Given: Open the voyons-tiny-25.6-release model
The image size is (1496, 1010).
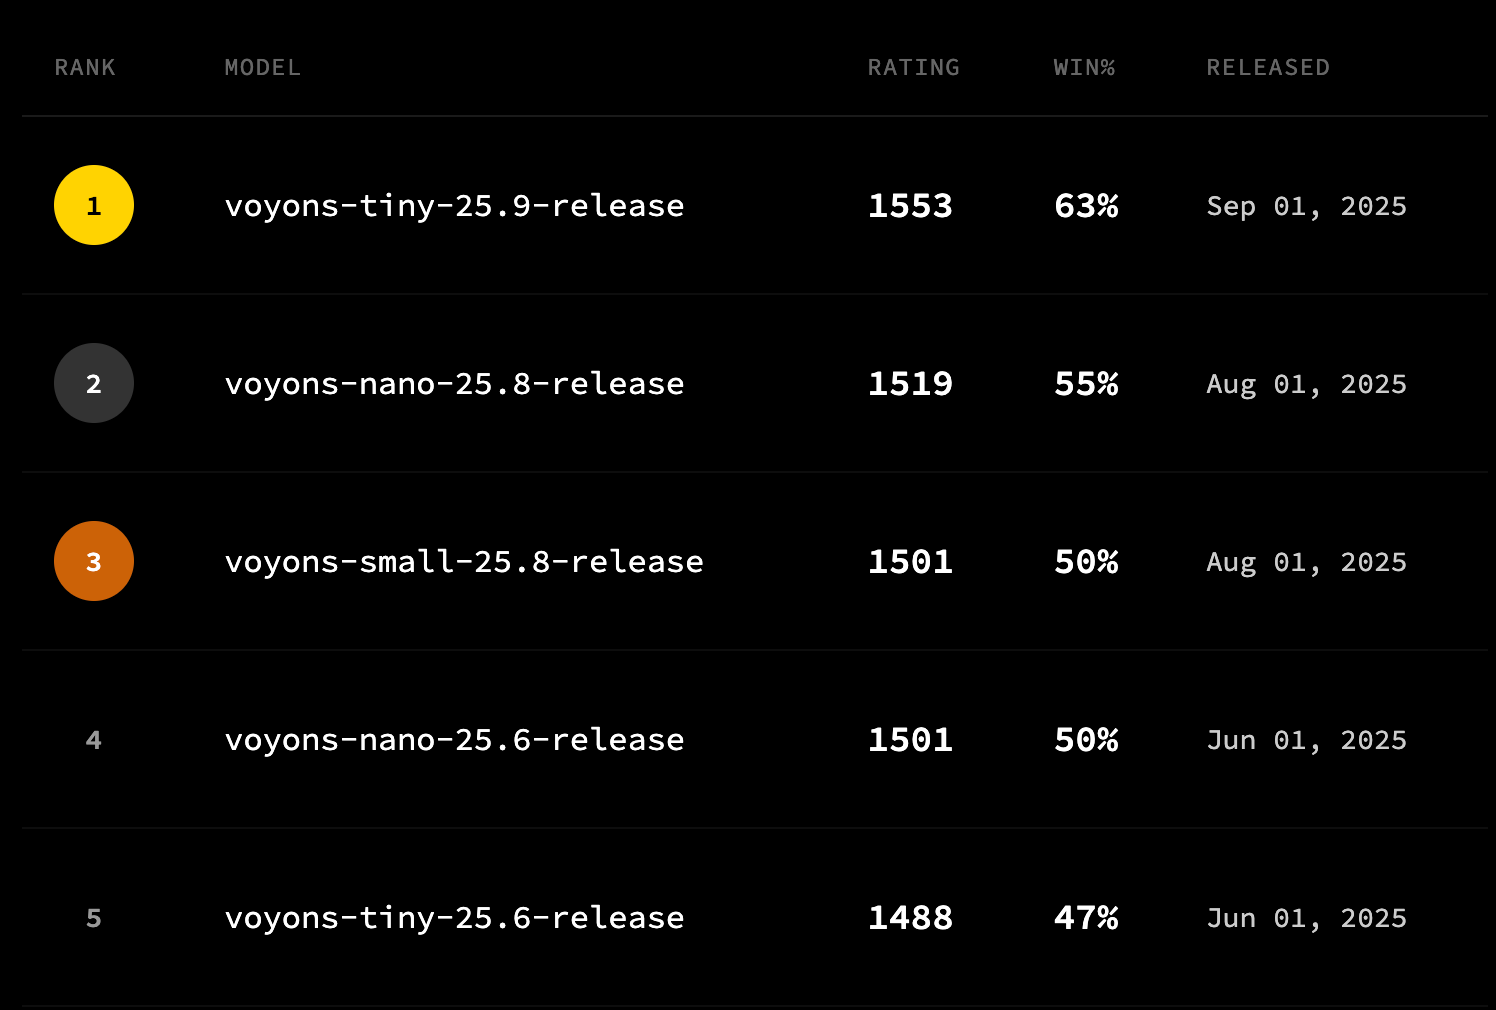Looking at the screenshot, I should [x=454, y=918].
